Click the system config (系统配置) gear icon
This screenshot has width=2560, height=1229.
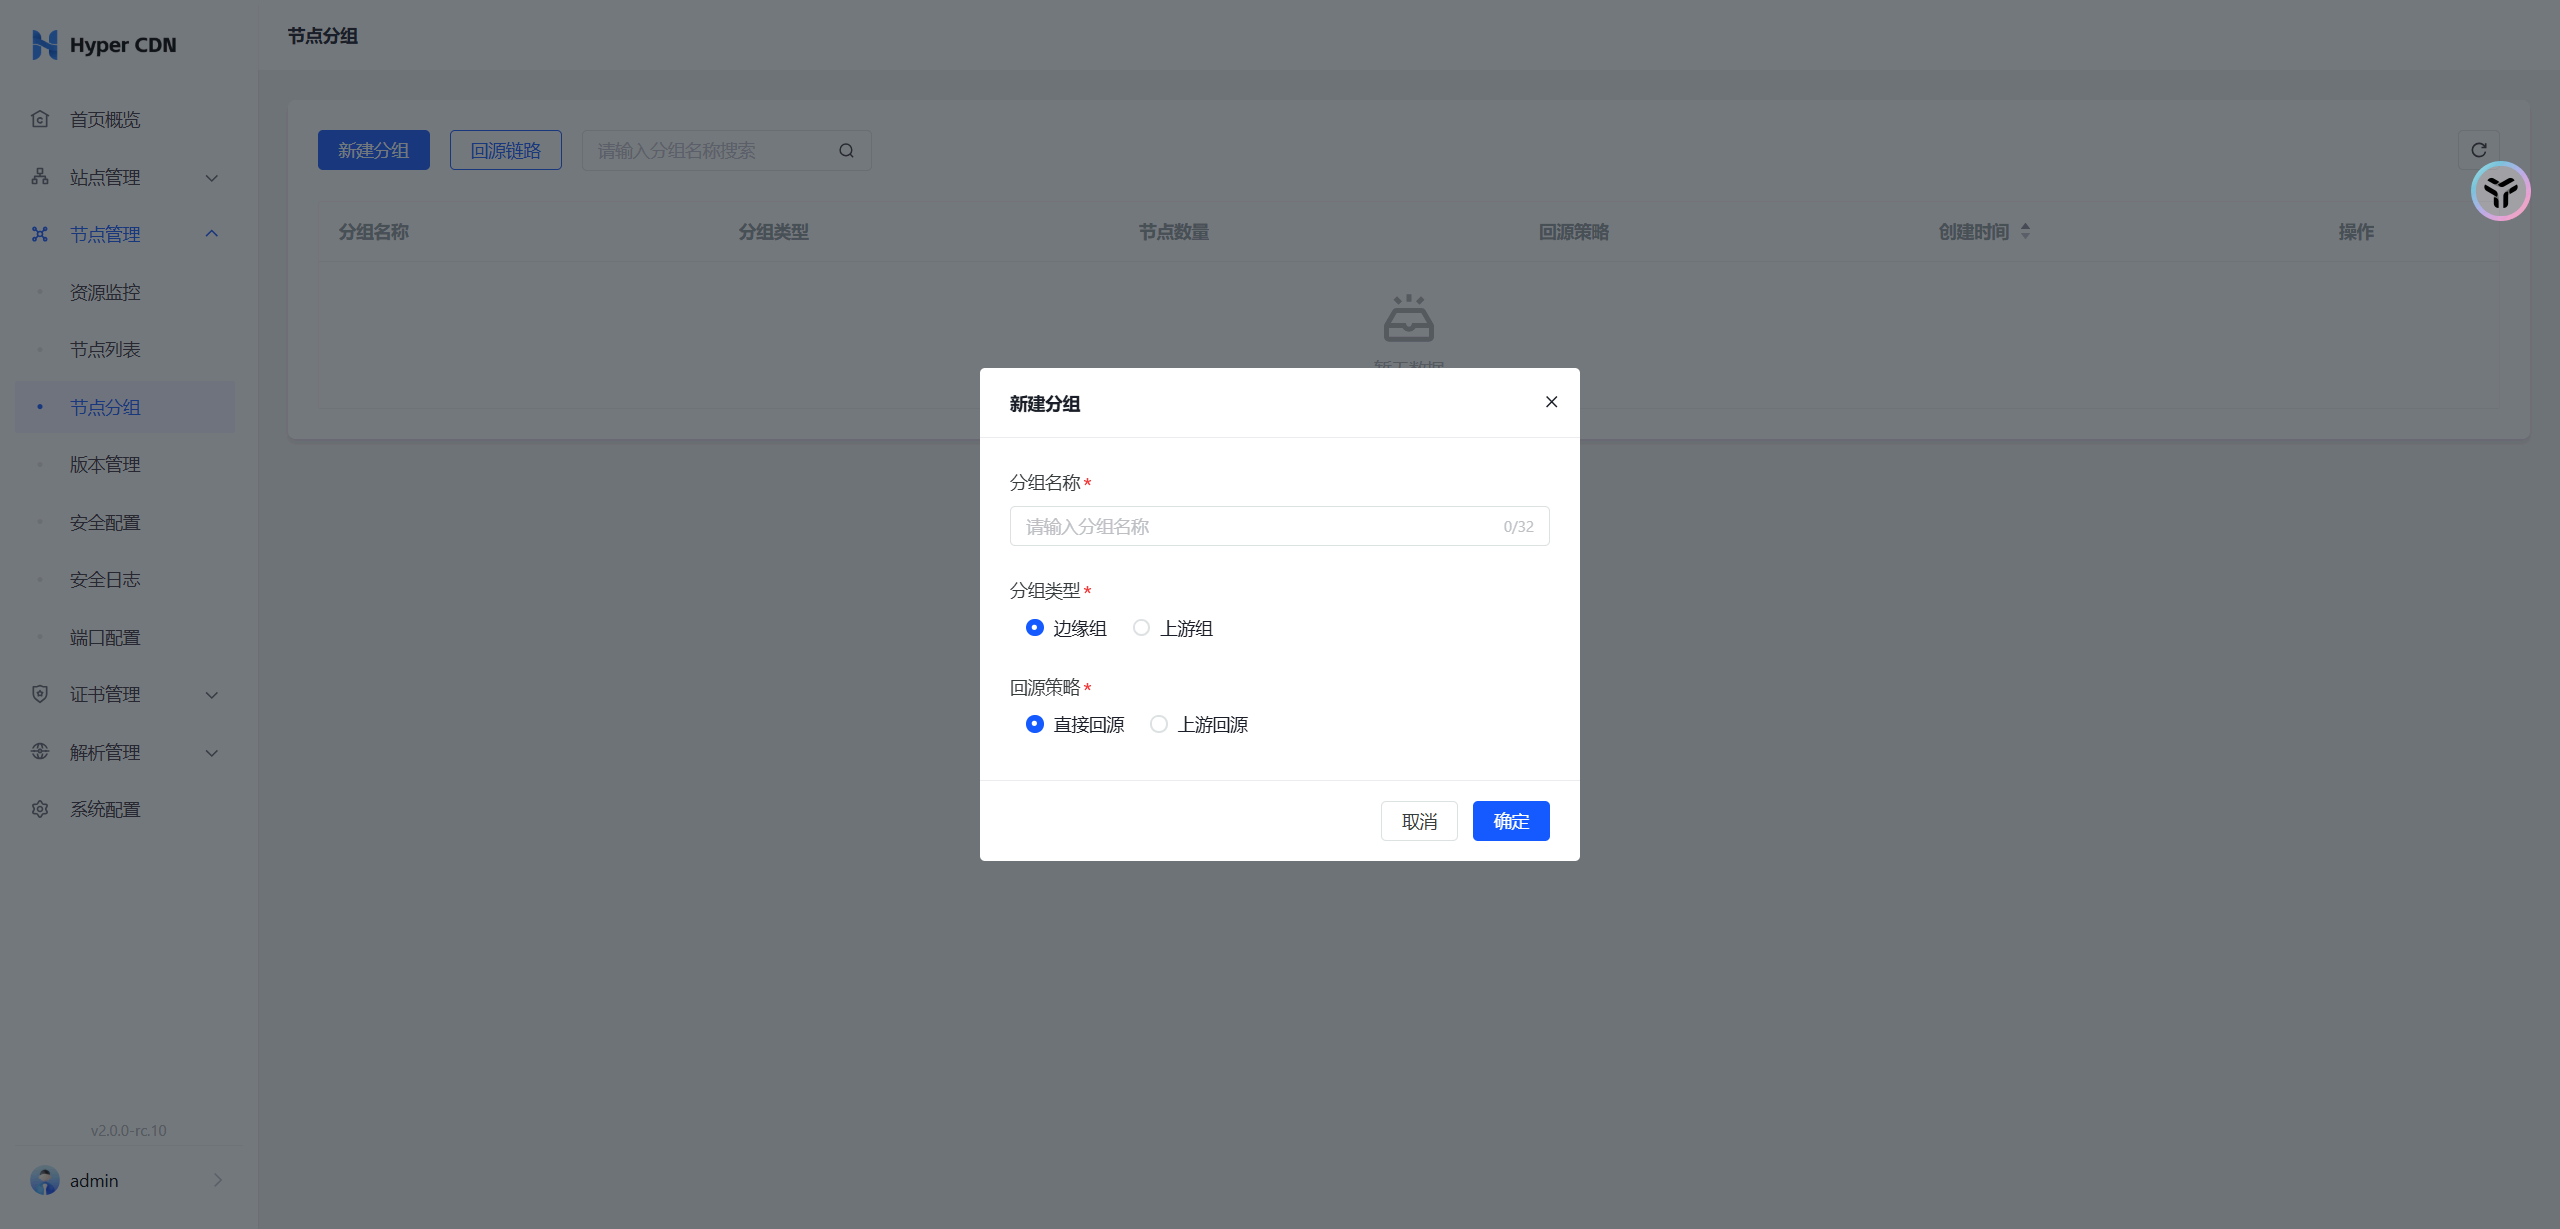pos(40,809)
